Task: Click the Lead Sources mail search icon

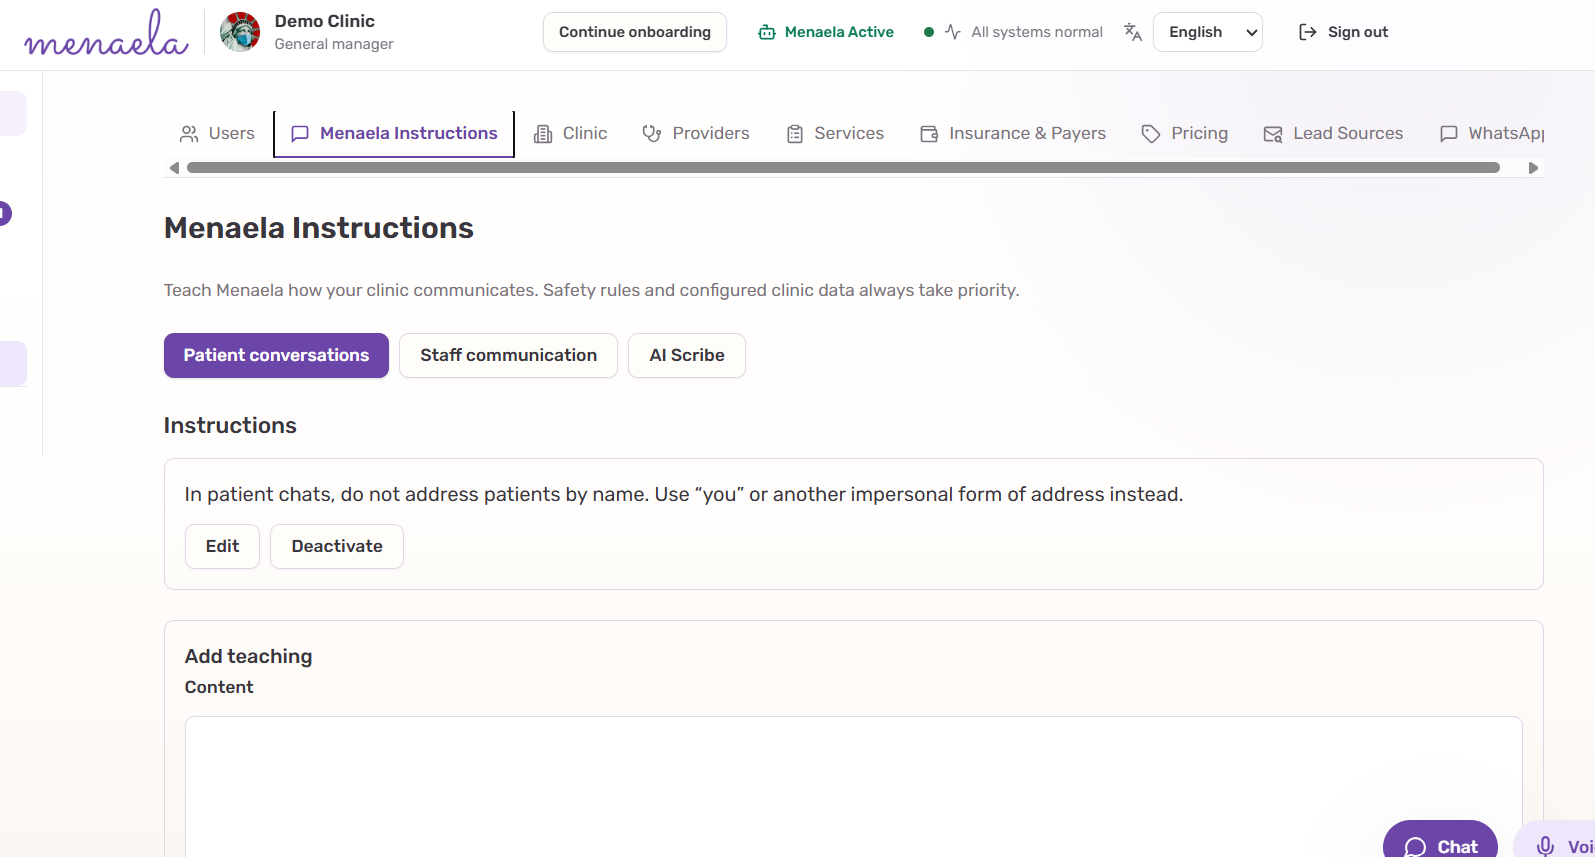Action: (x=1273, y=134)
